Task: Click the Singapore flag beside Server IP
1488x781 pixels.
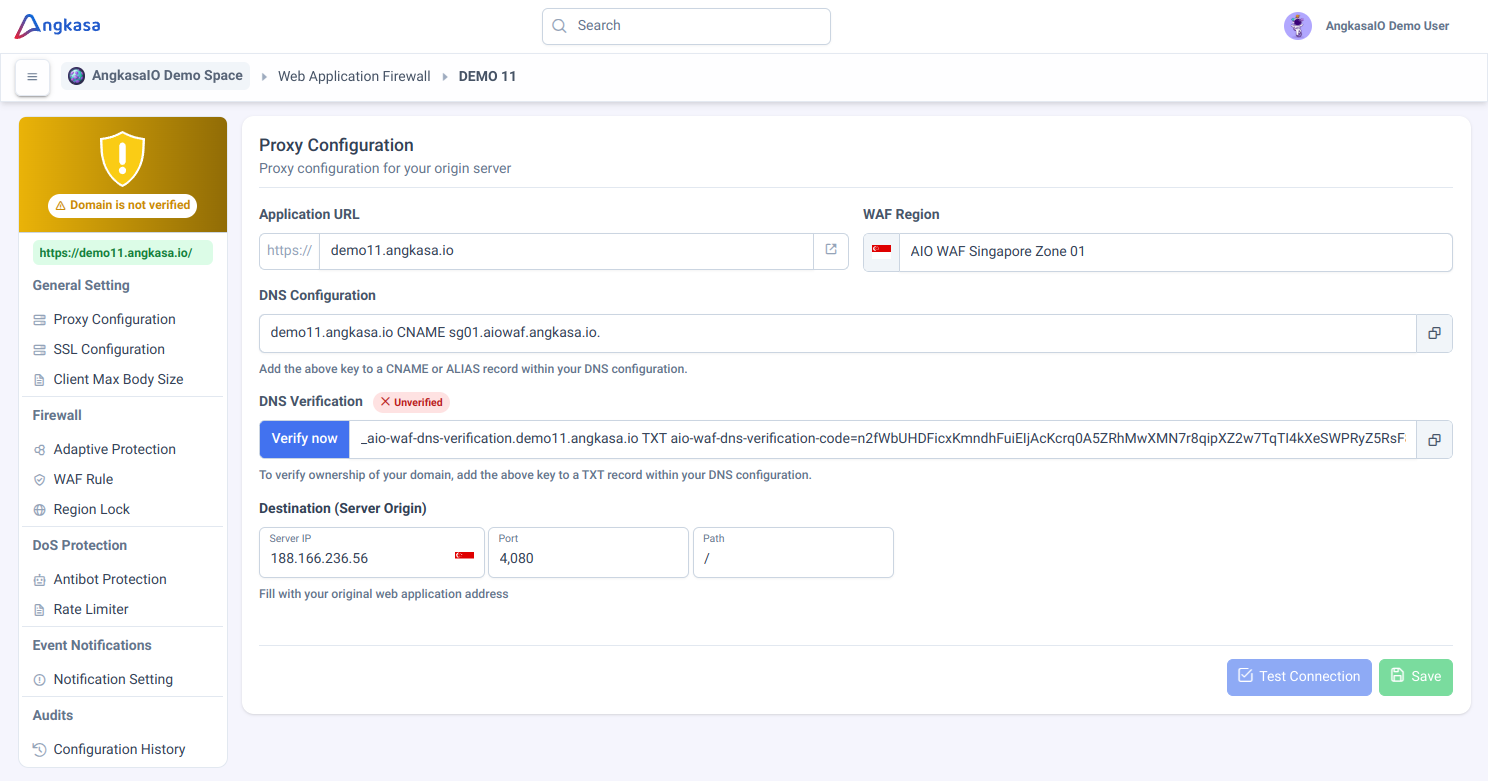Action: click(464, 555)
